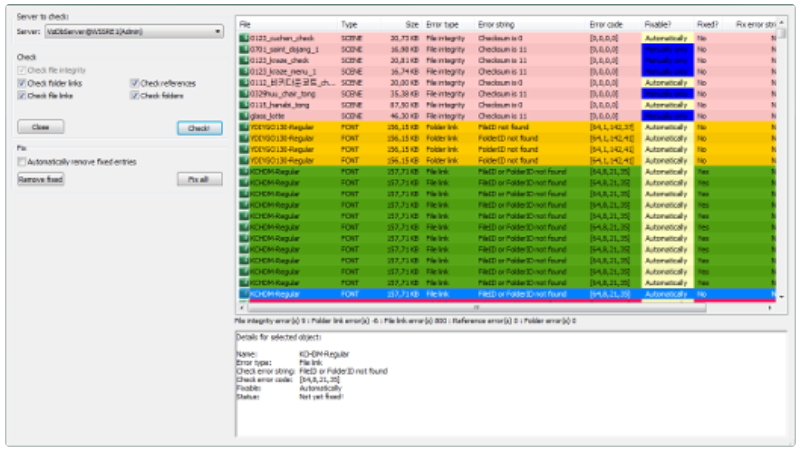Click the Status: Not yet fixed! detail line
Viewport: 810px width, 454px height.
290,397
